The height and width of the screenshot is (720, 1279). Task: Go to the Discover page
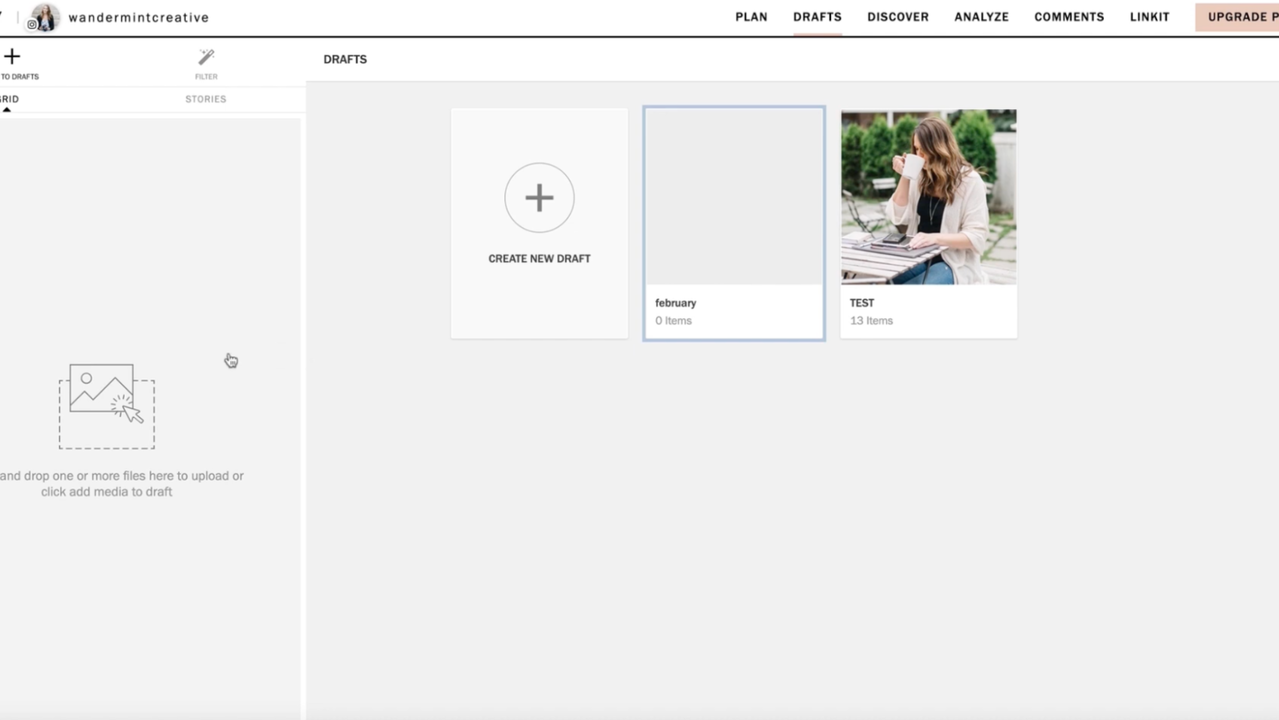(897, 17)
